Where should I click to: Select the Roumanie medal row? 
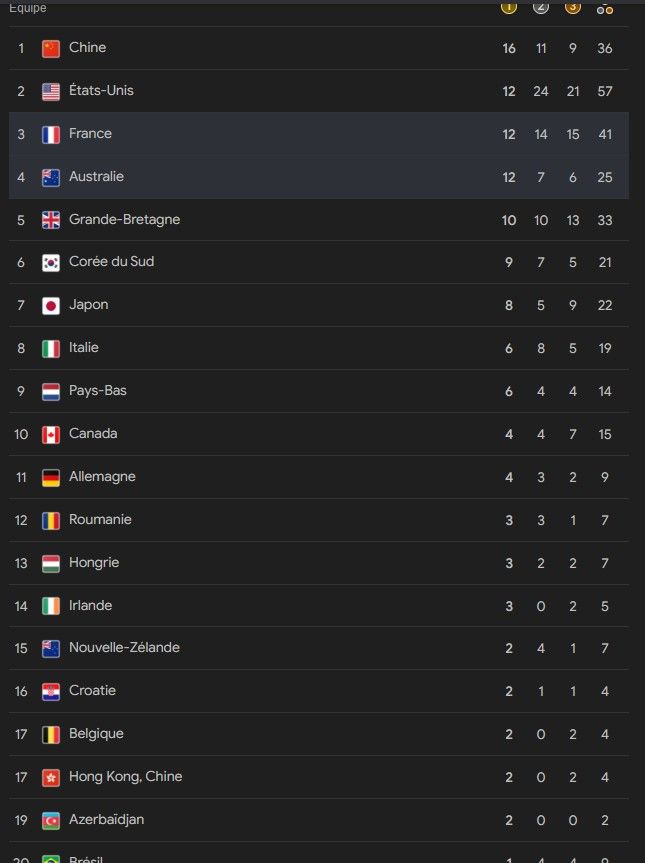(x=319, y=520)
